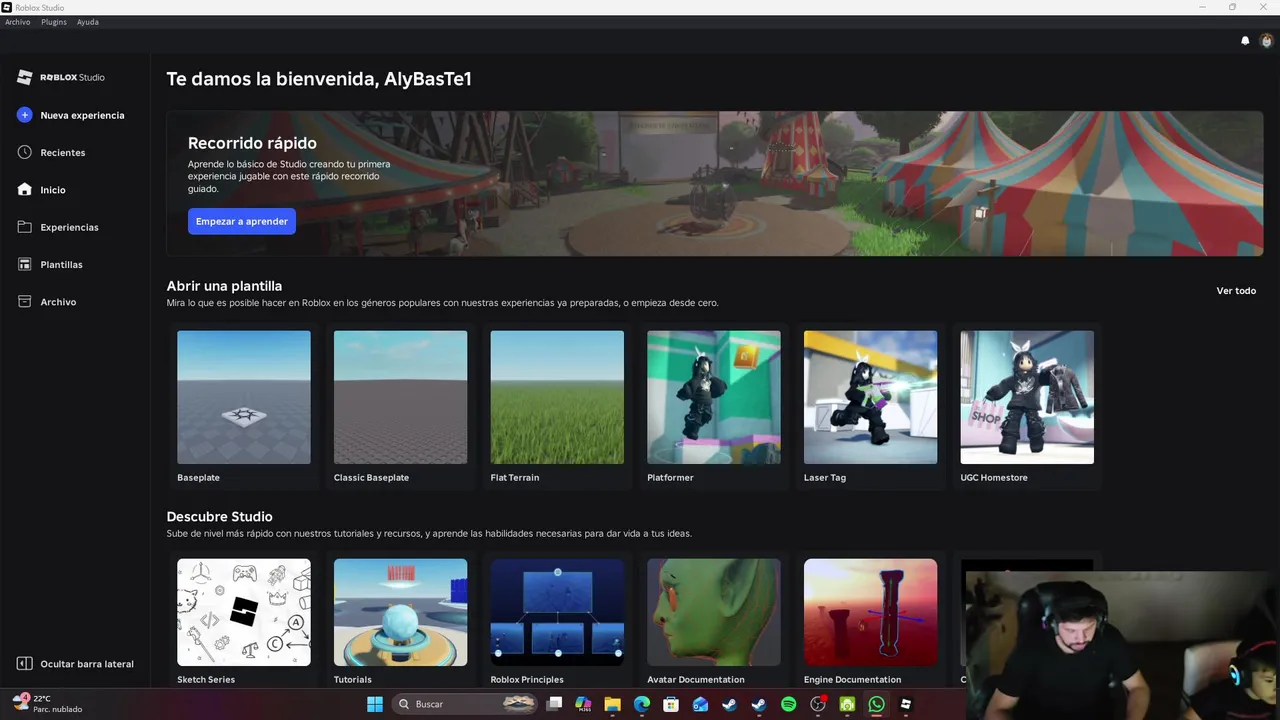Open the Roblox Principles card thumbnail
1280x720 pixels.
click(557, 612)
